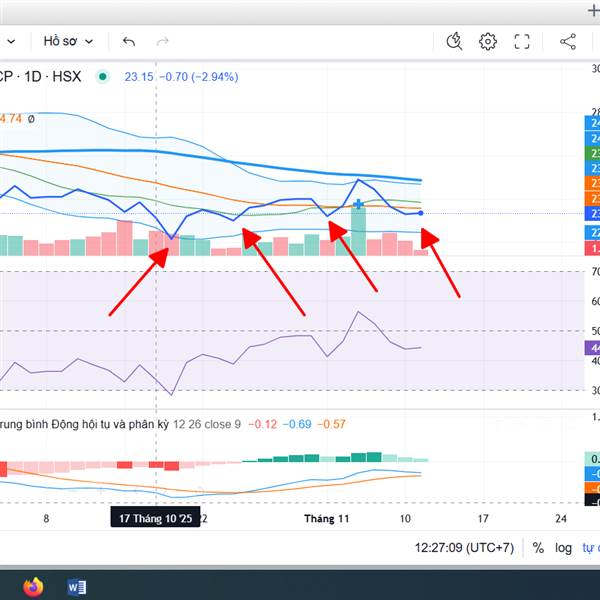This screenshot has height=600, width=600.
Task: Open the quick search lightning icon
Action: tap(454, 41)
